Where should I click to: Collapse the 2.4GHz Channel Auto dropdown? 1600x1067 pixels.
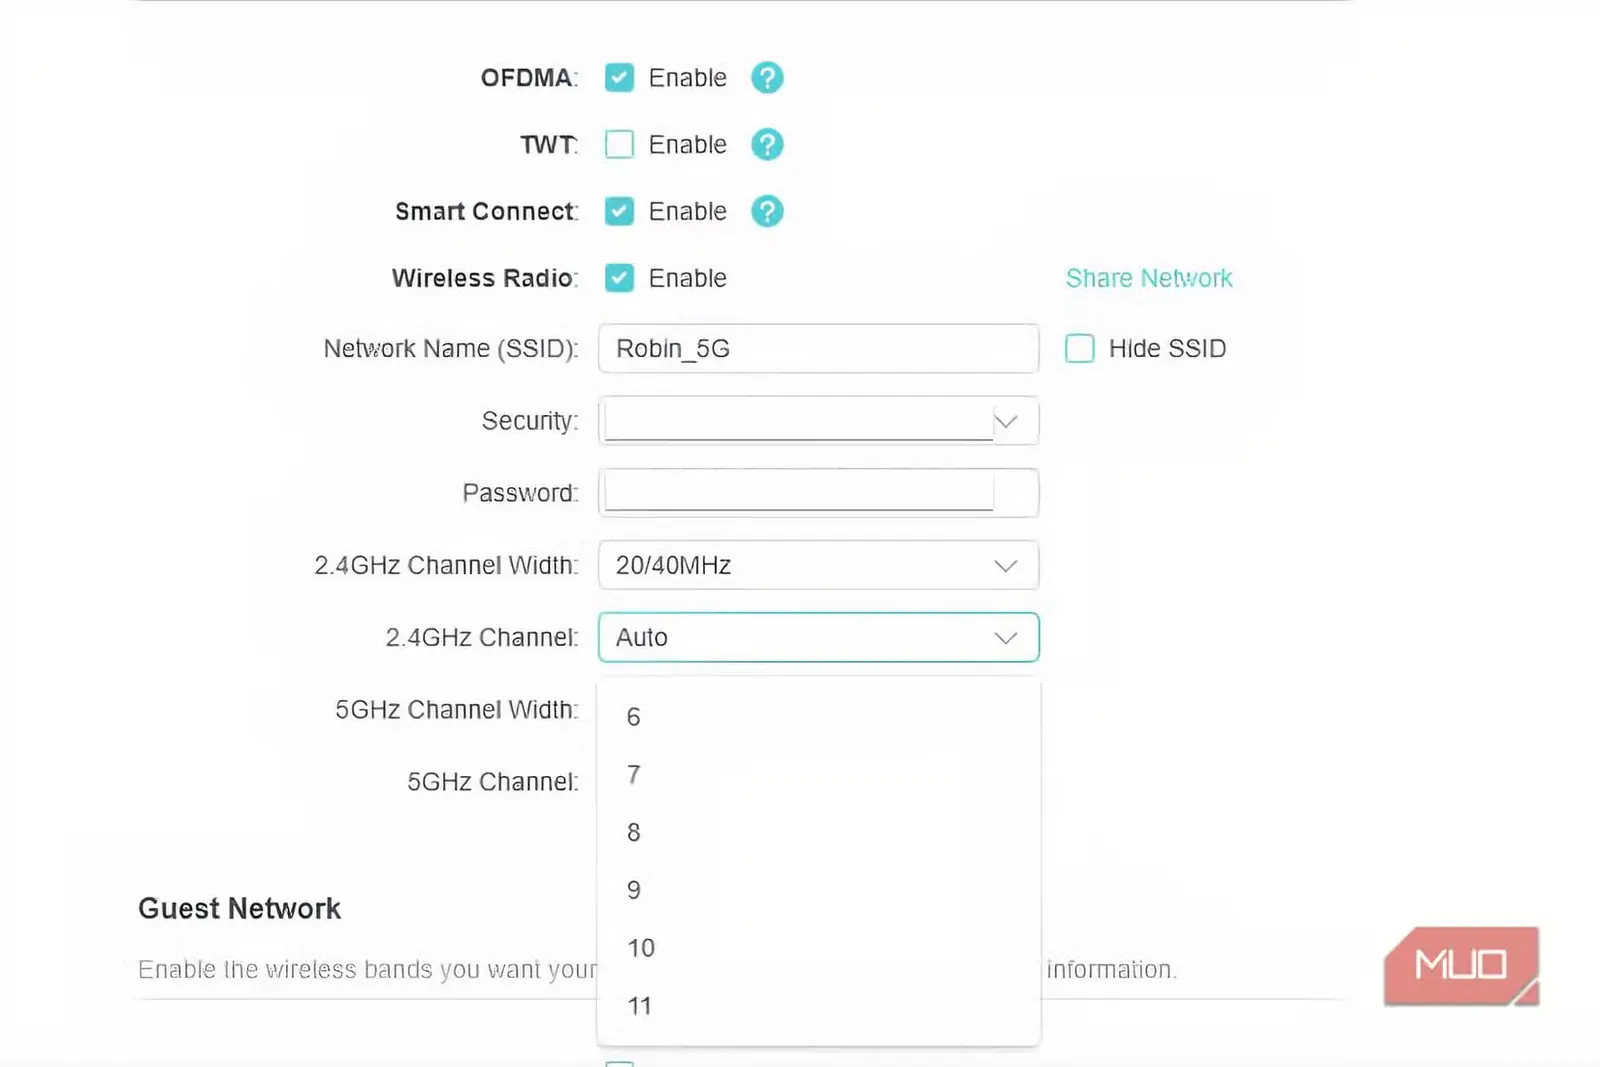[818, 637]
